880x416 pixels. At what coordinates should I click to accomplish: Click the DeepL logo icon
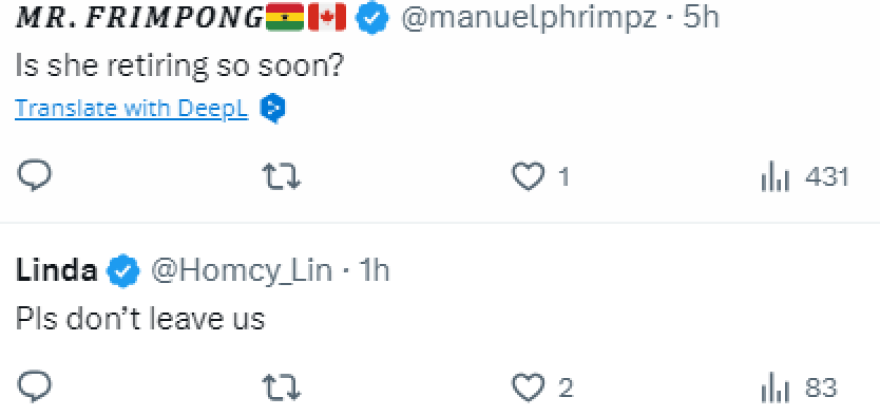pyautogui.click(x=272, y=109)
